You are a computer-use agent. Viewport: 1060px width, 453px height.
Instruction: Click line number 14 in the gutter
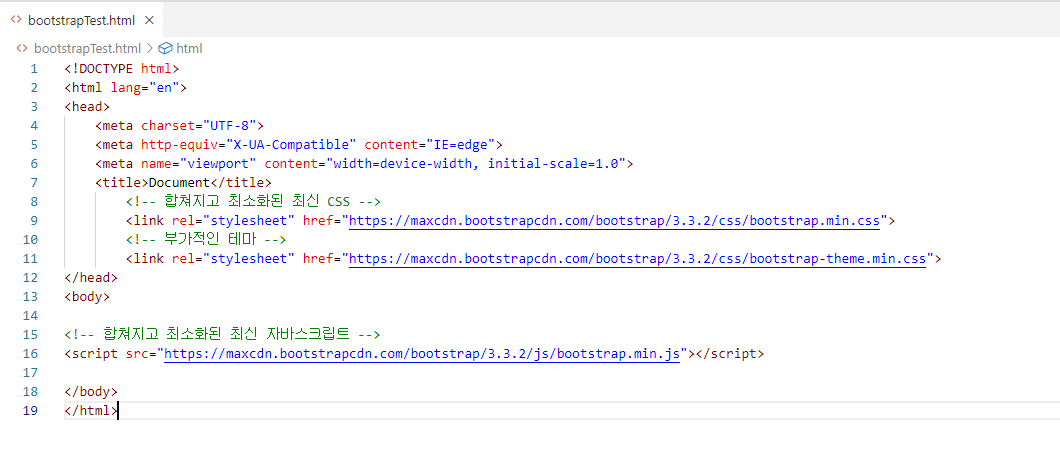click(30, 315)
